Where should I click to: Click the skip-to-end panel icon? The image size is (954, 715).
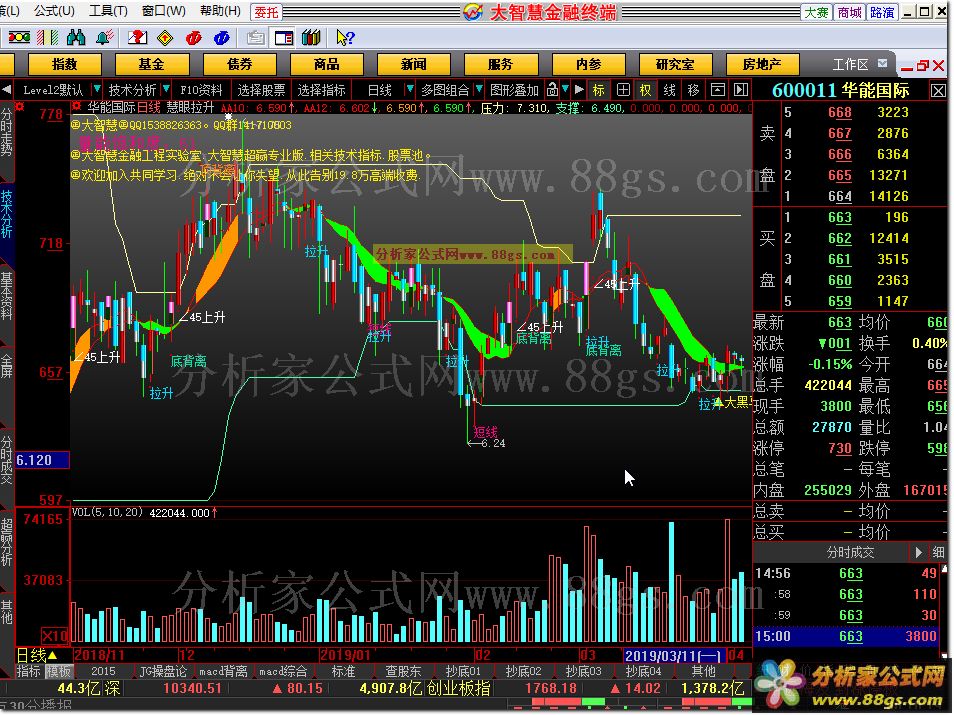(x=741, y=90)
